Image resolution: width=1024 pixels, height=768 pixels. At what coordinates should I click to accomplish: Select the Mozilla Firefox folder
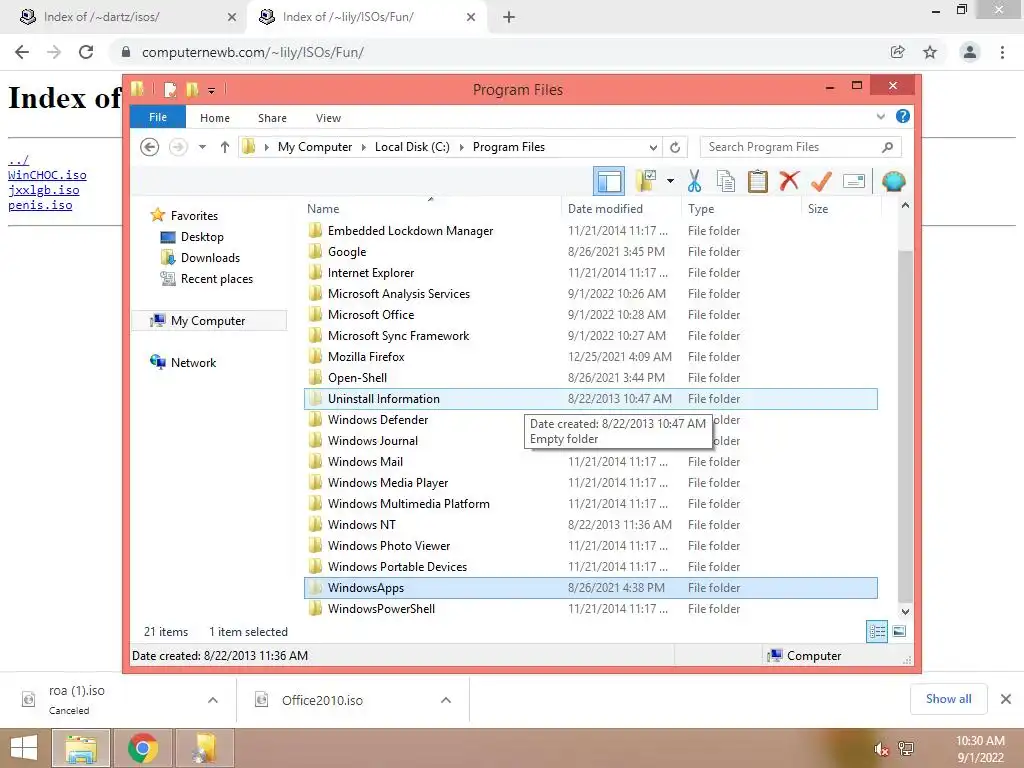[x=590, y=357]
